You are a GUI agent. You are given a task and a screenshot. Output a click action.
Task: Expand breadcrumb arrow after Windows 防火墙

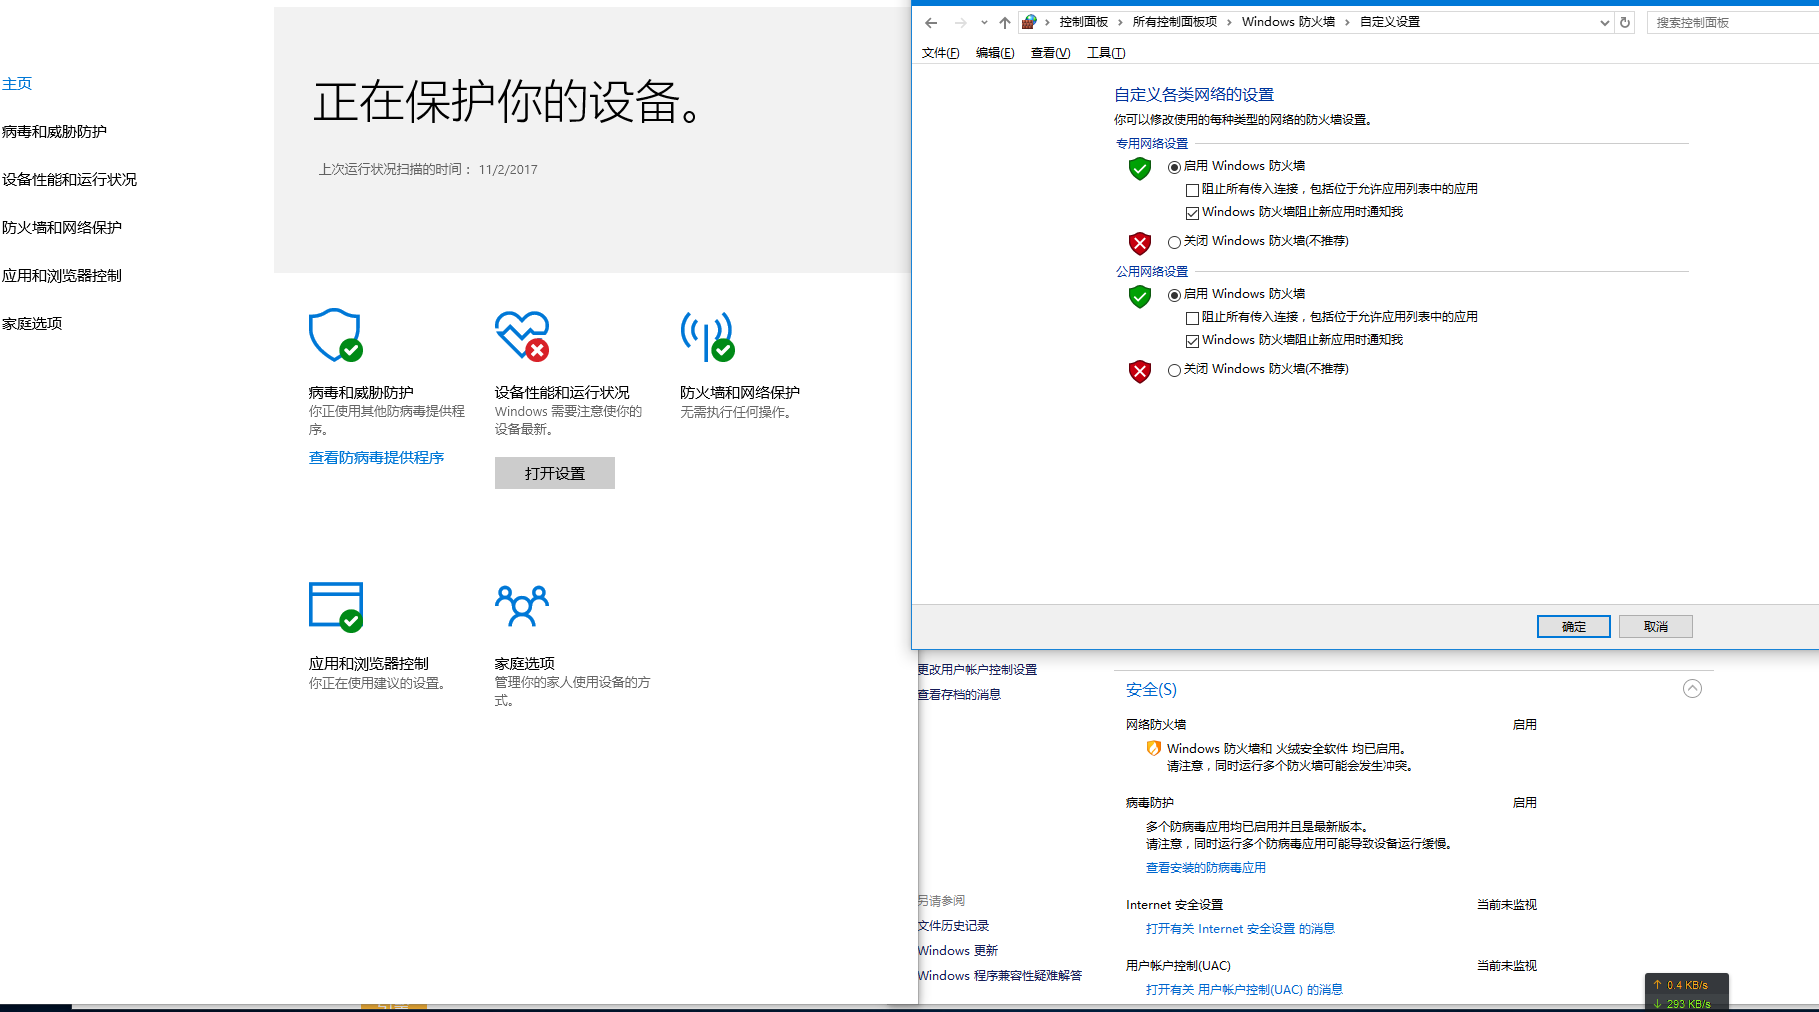1347,22
